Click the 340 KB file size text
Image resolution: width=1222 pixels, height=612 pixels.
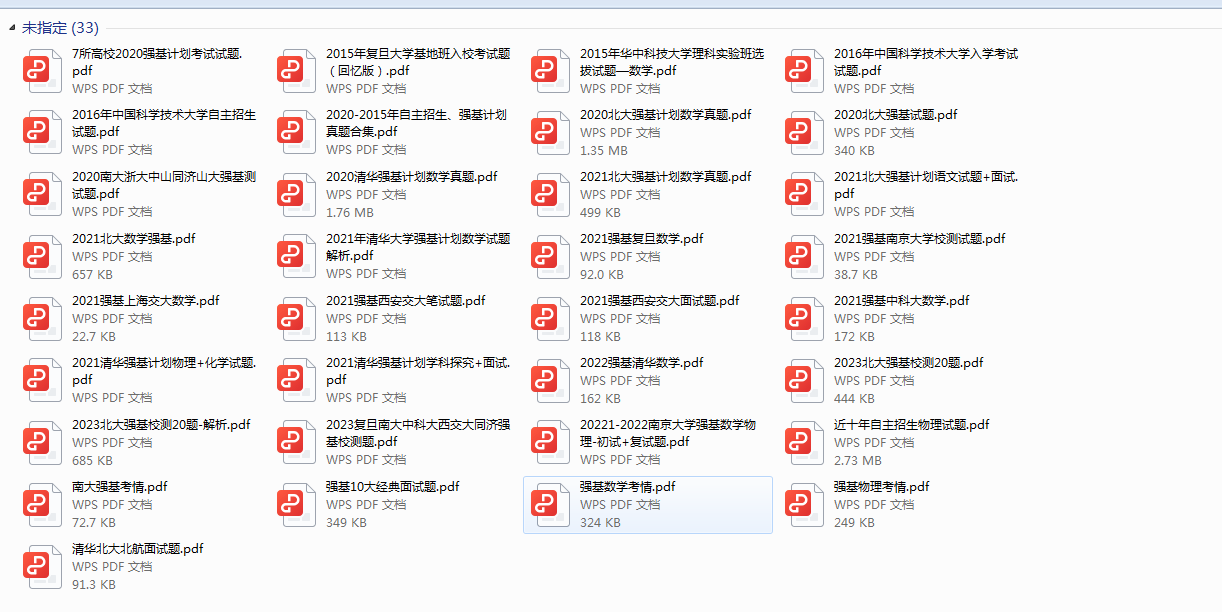pyautogui.click(x=854, y=151)
